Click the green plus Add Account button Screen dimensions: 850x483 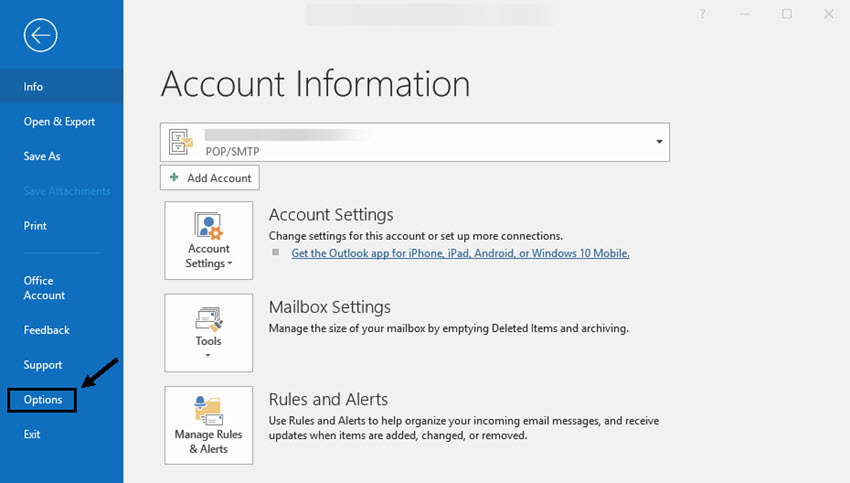point(210,178)
